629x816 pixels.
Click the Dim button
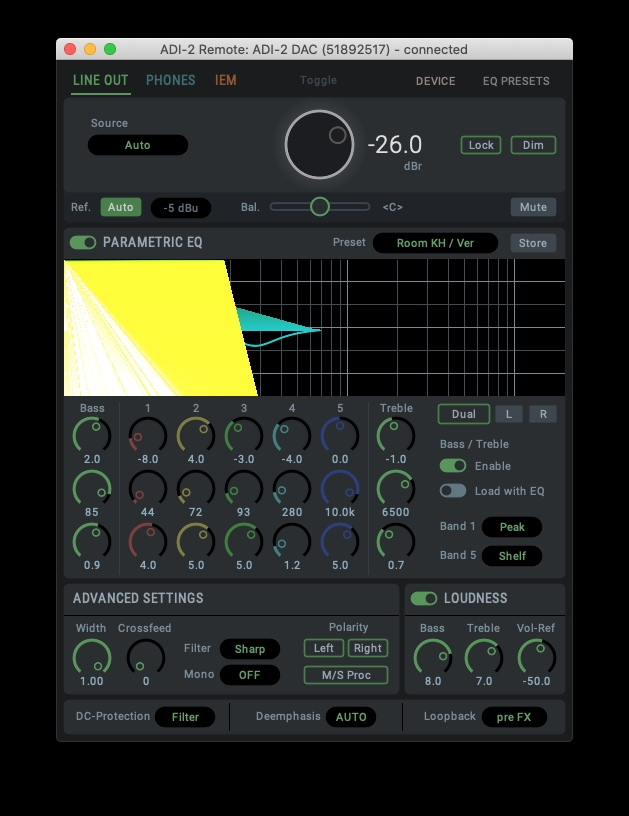click(533, 145)
